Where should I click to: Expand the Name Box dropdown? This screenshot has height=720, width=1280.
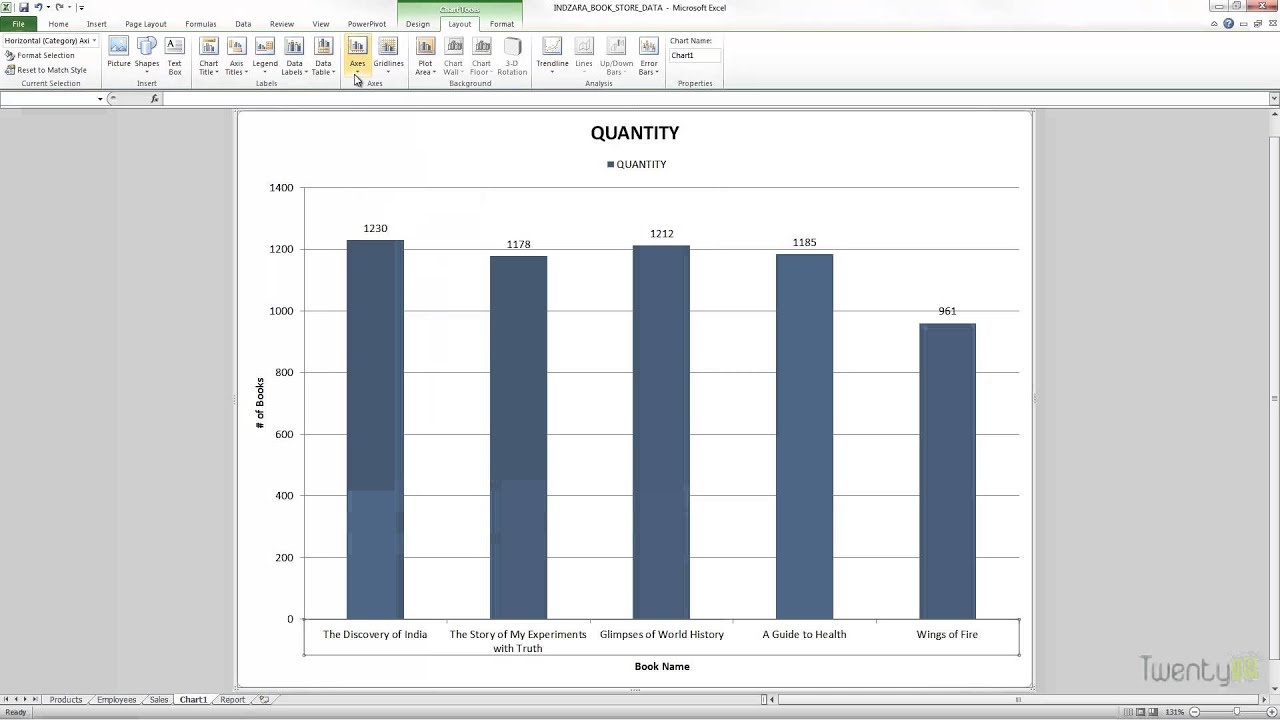[x=100, y=98]
